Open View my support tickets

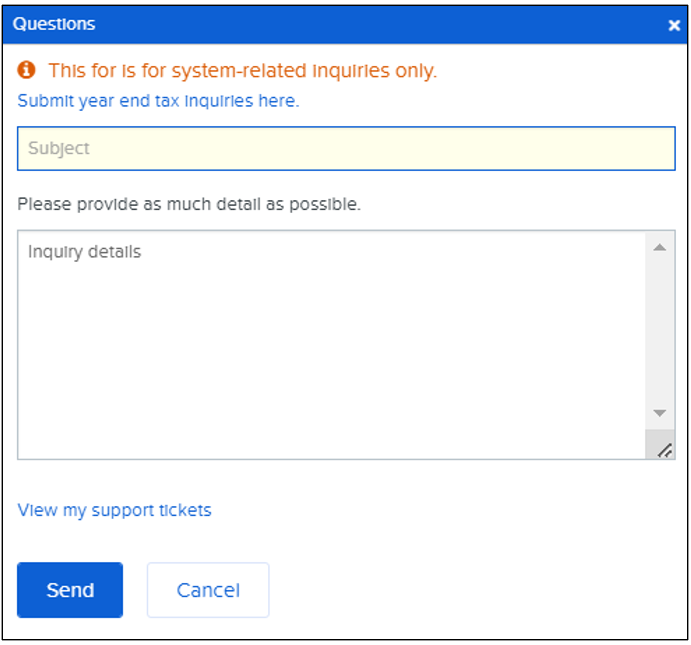point(115,510)
